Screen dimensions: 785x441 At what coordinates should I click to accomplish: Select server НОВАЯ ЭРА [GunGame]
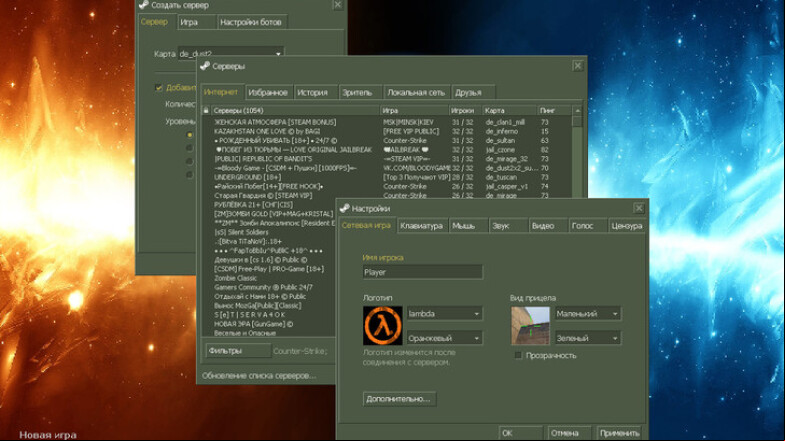point(254,324)
